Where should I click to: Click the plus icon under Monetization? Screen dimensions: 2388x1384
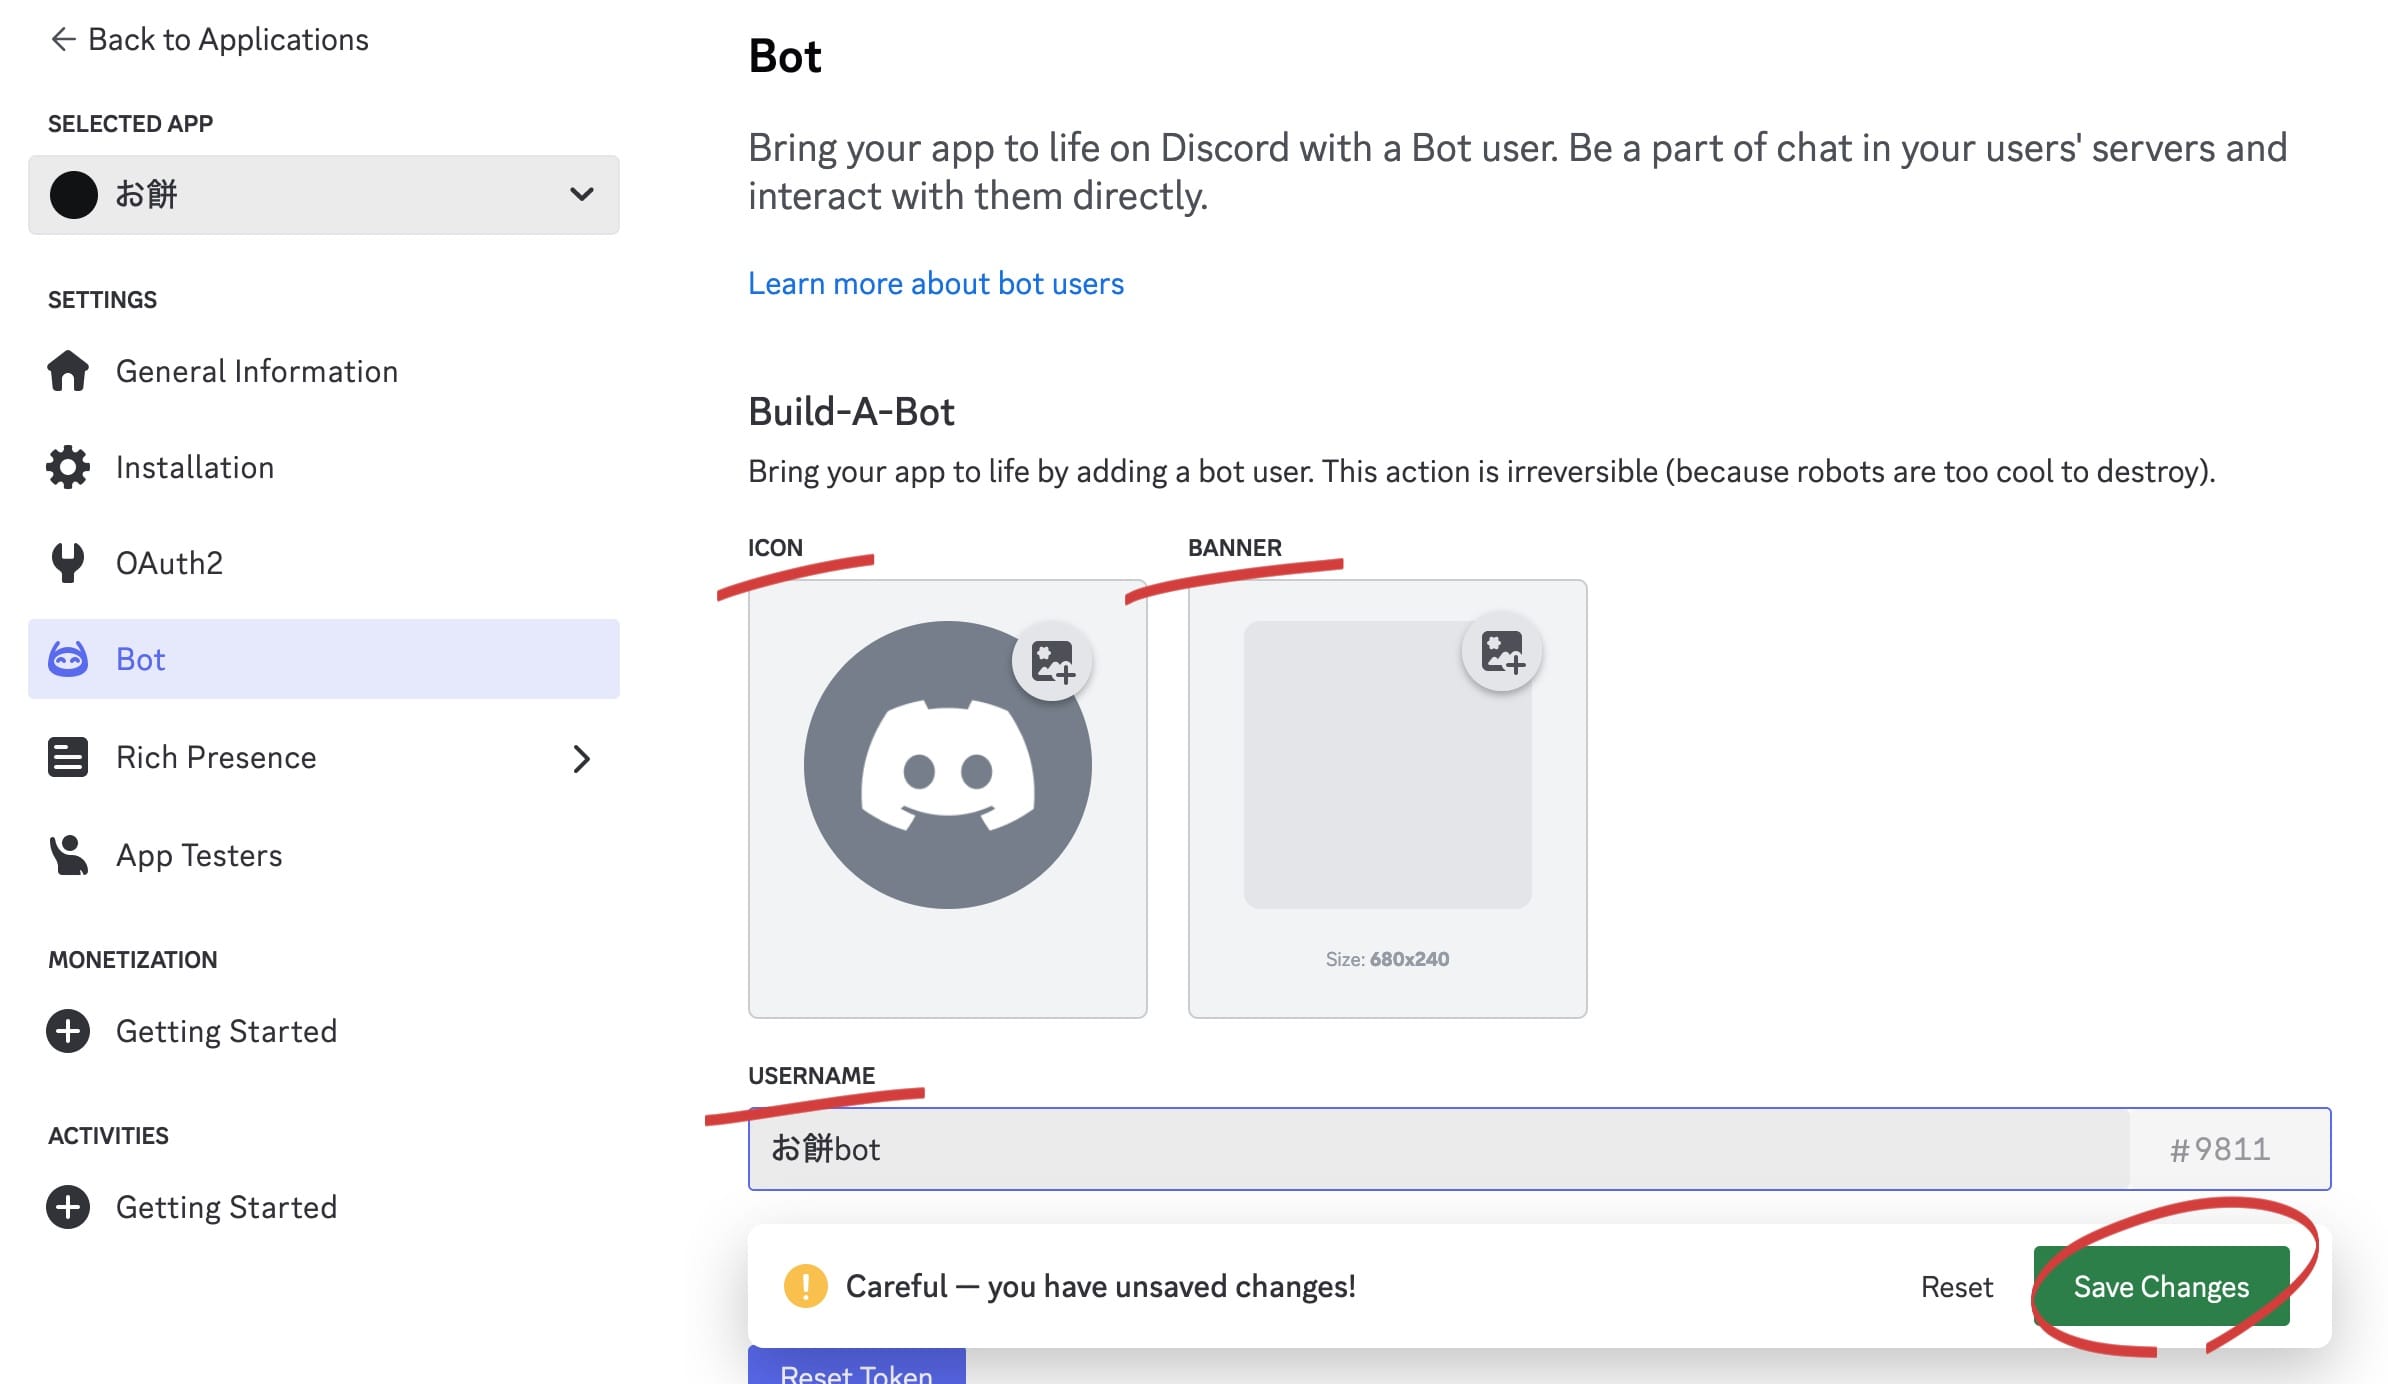click(x=68, y=1031)
